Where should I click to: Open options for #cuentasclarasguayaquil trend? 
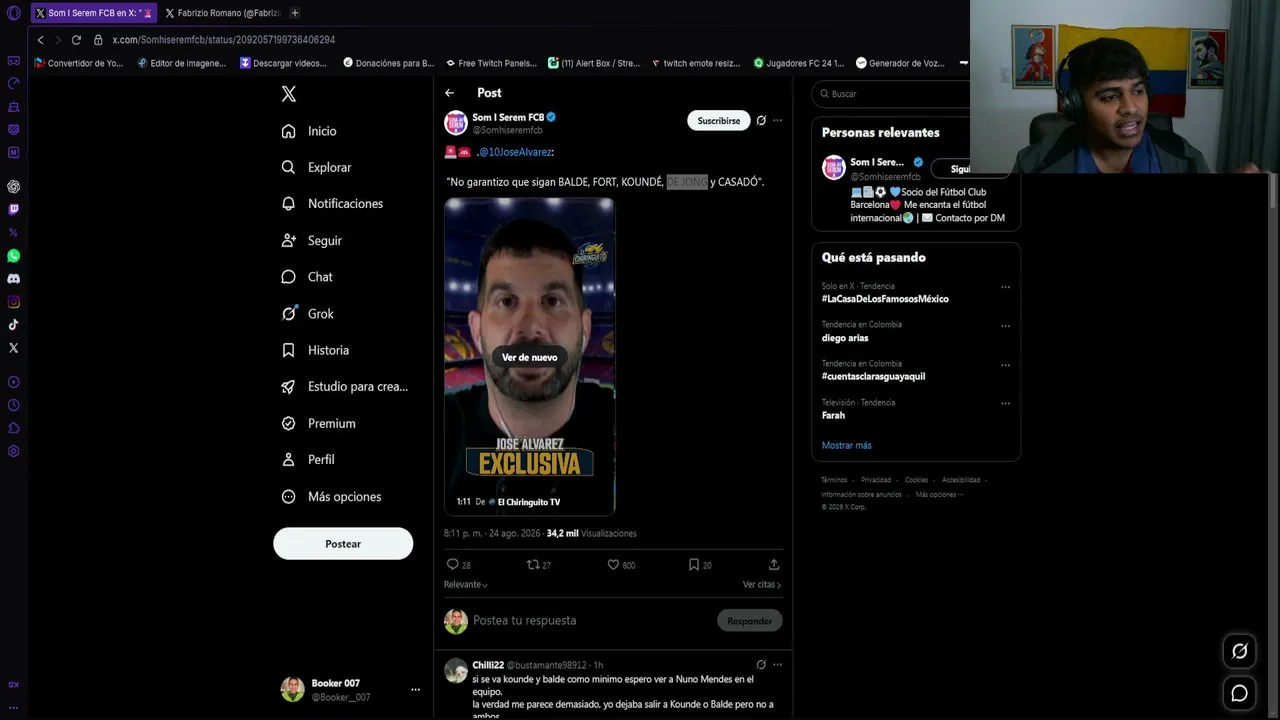pos(1005,365)
